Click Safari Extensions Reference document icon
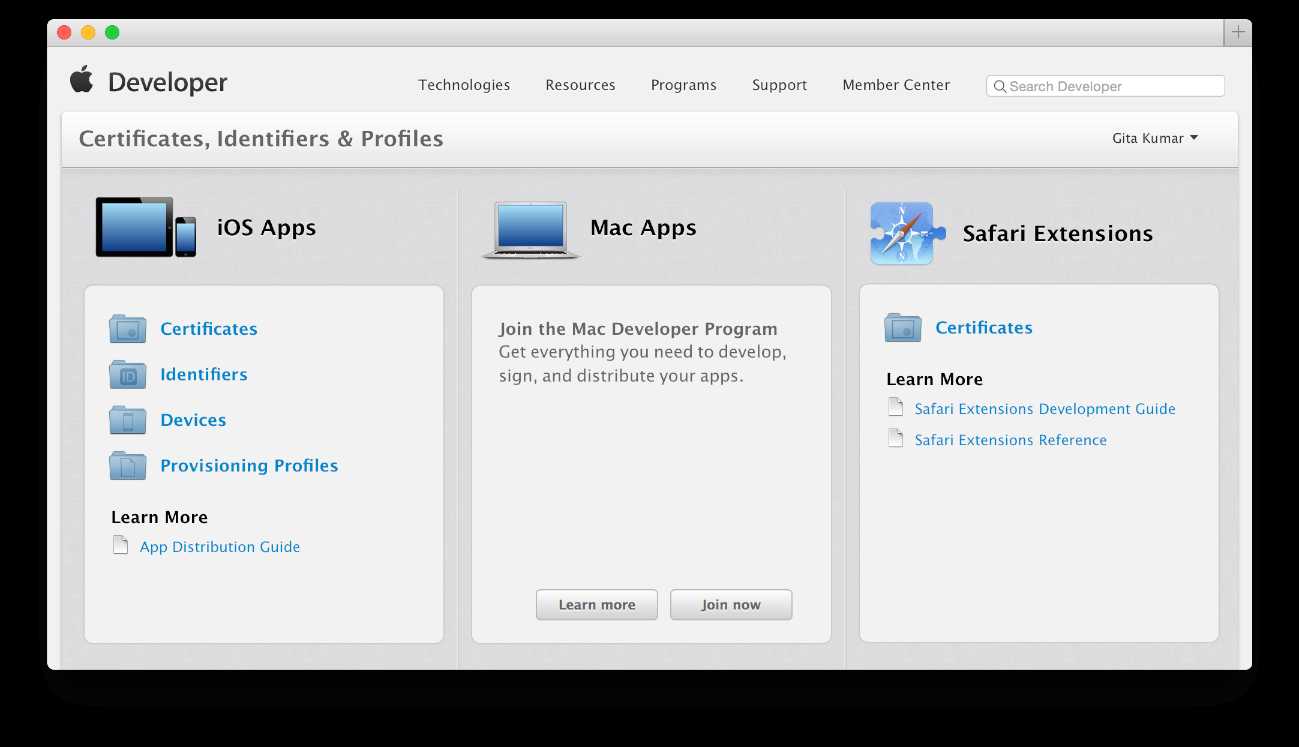The image size is (1299, 747). (896, 439)
